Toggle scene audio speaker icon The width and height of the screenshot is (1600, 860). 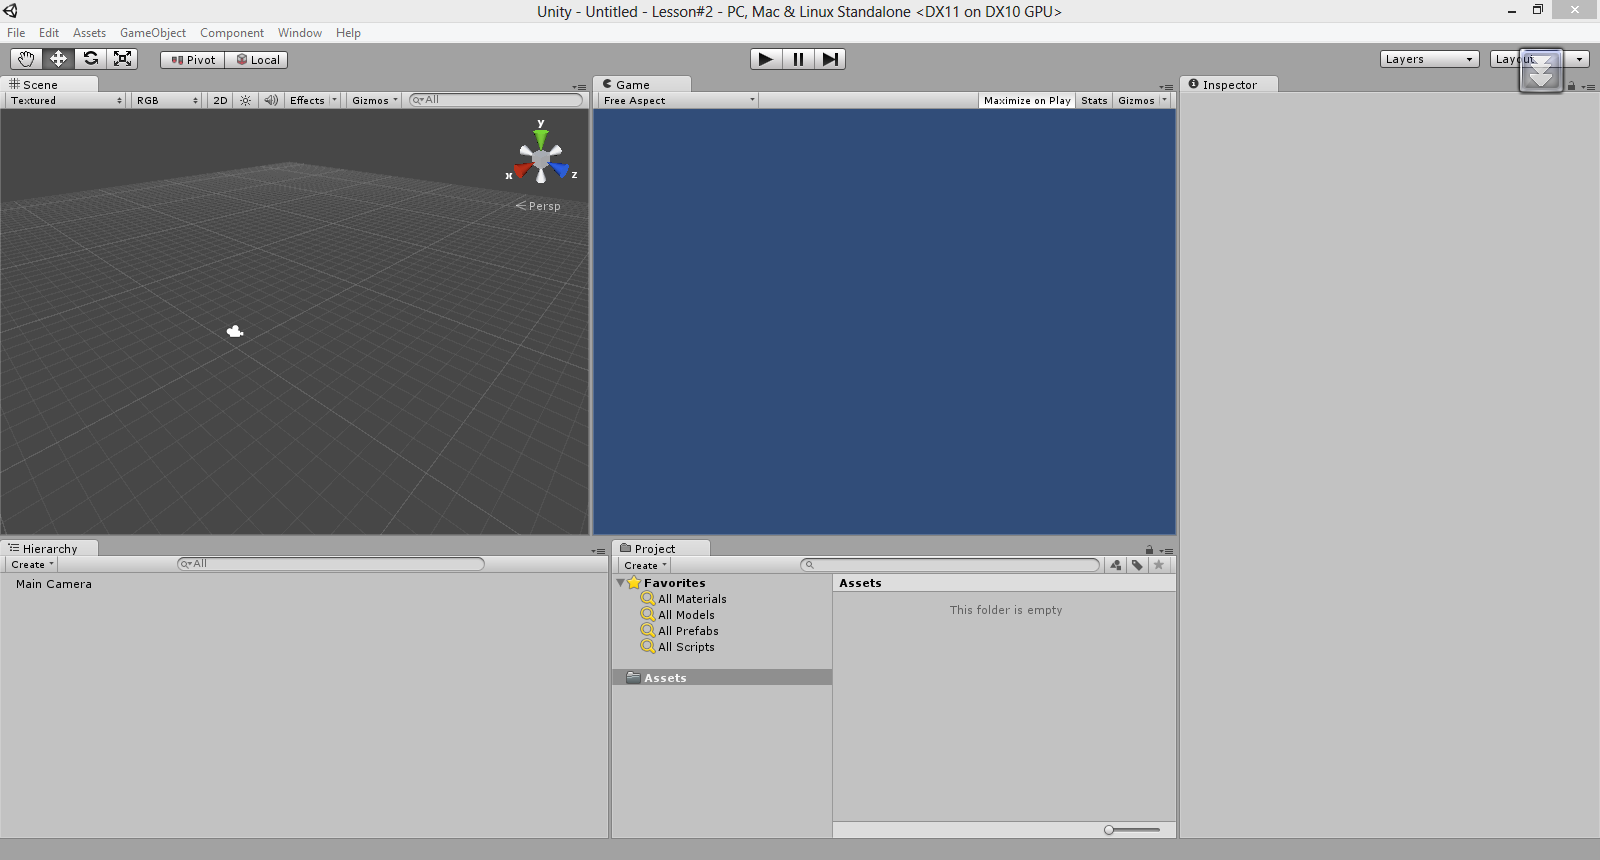click(x=271, y=100)
